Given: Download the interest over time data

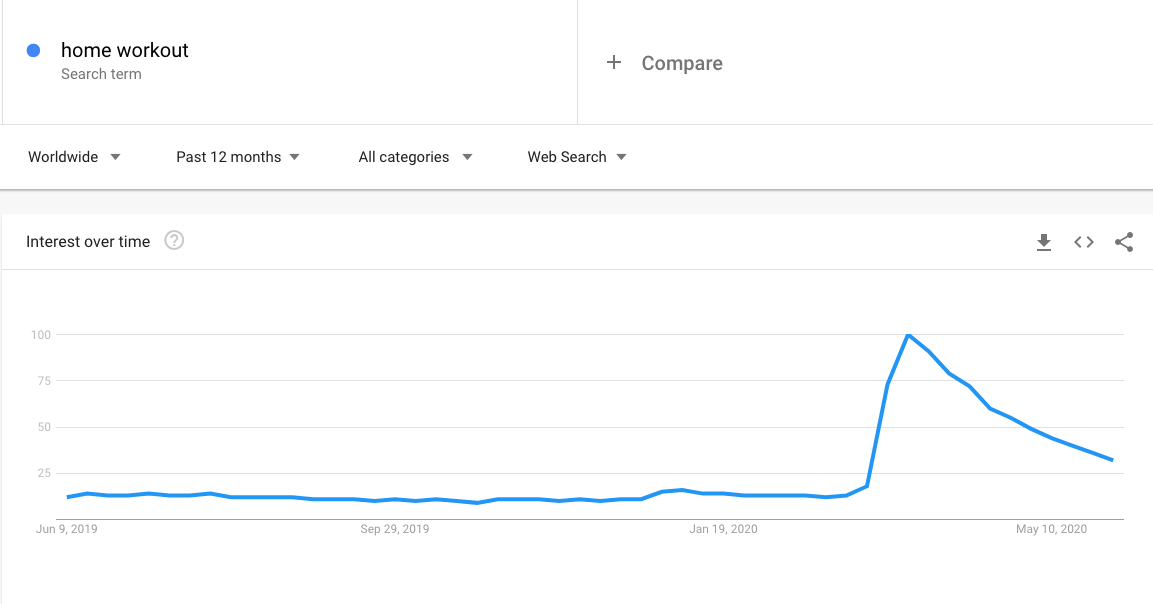Looking at the screenshot, I should pyautogui.click(x=1044, y=242).
